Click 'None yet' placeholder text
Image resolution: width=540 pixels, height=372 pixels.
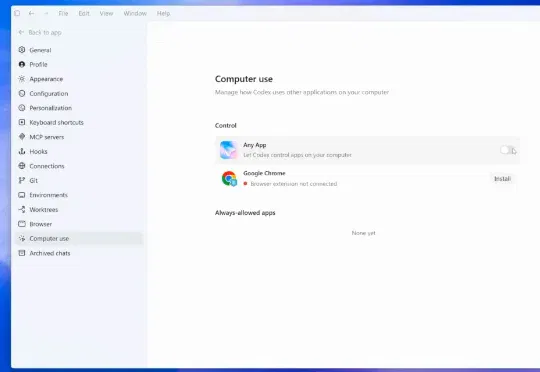pyautogui.click(x=364, y=233)
